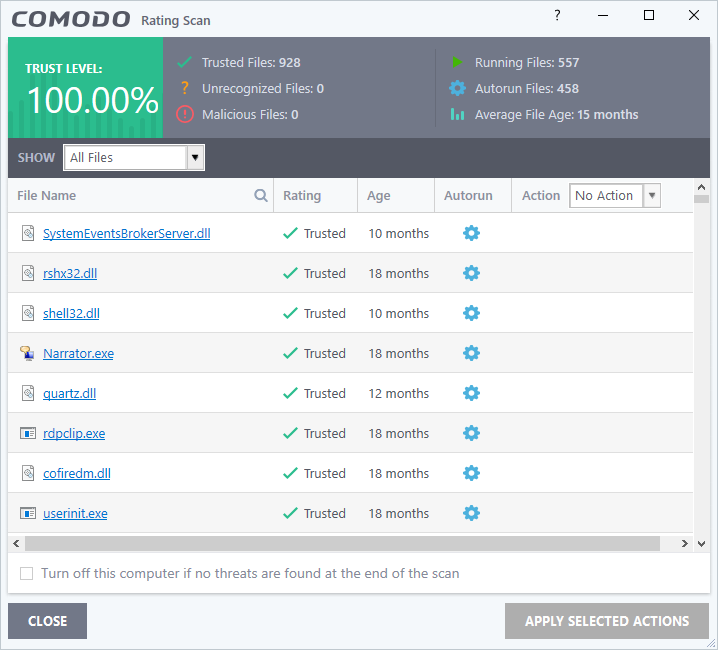Image resolution: width=718 pixels, height=650 pixels.
Task: Click the file icon beside rshx32.dll
Action: coord(28,273)
